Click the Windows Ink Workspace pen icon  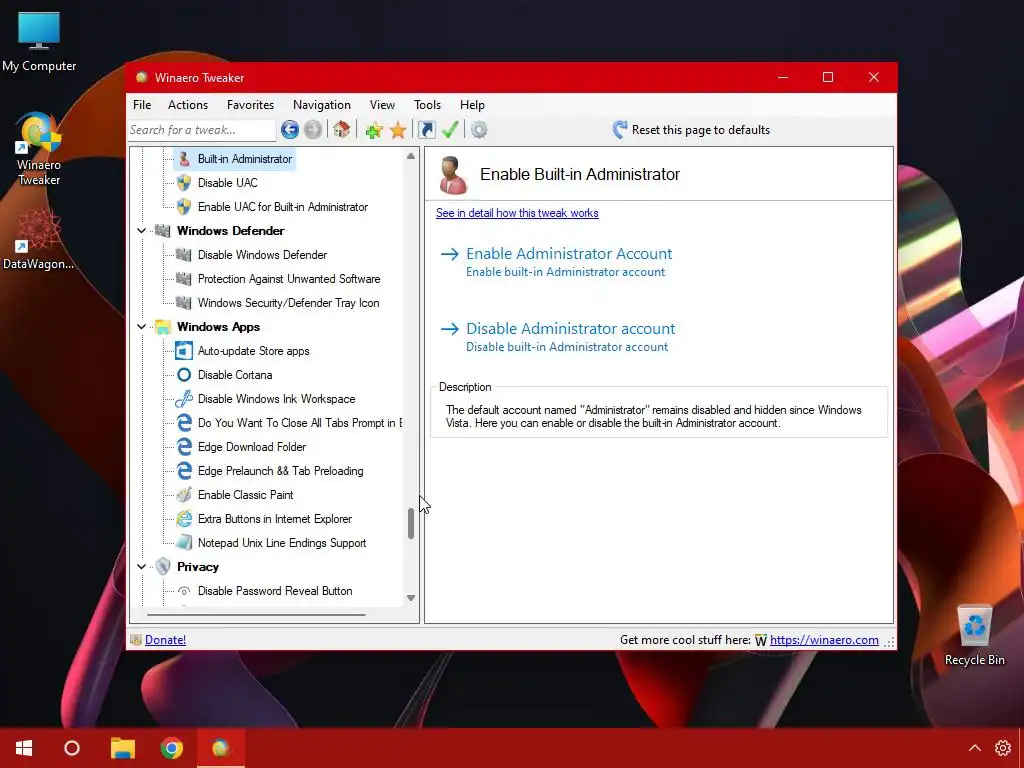click(184, 399)
